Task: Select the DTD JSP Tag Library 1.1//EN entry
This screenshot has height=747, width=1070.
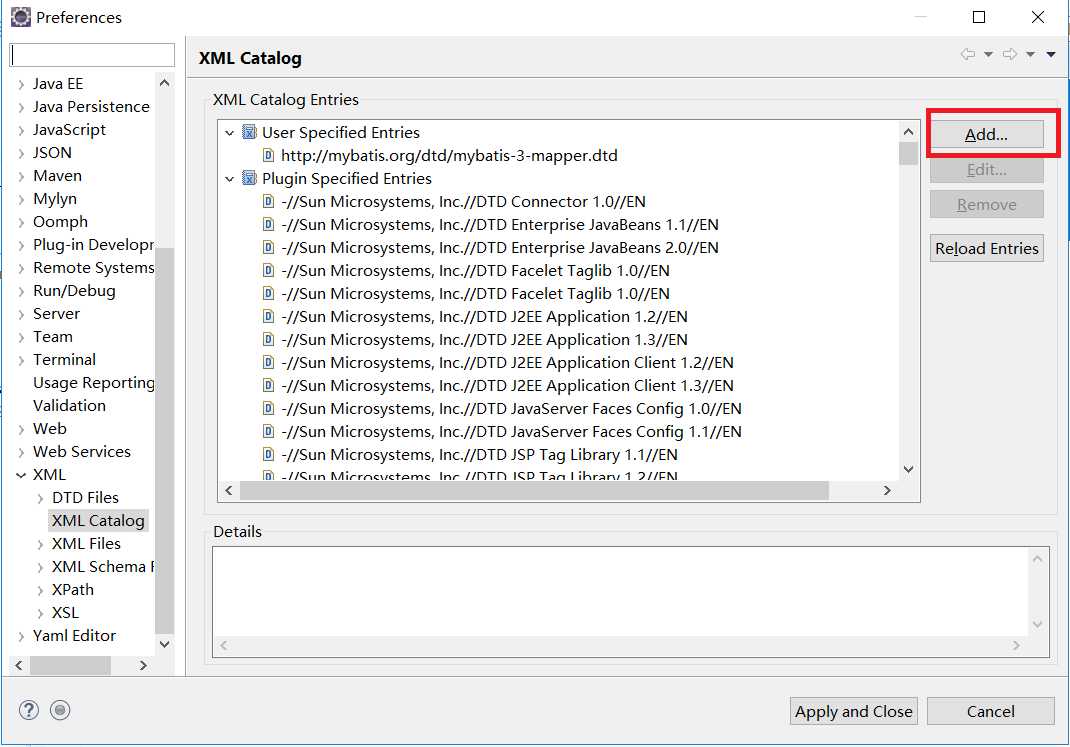Action: click(x=479, y=455)
